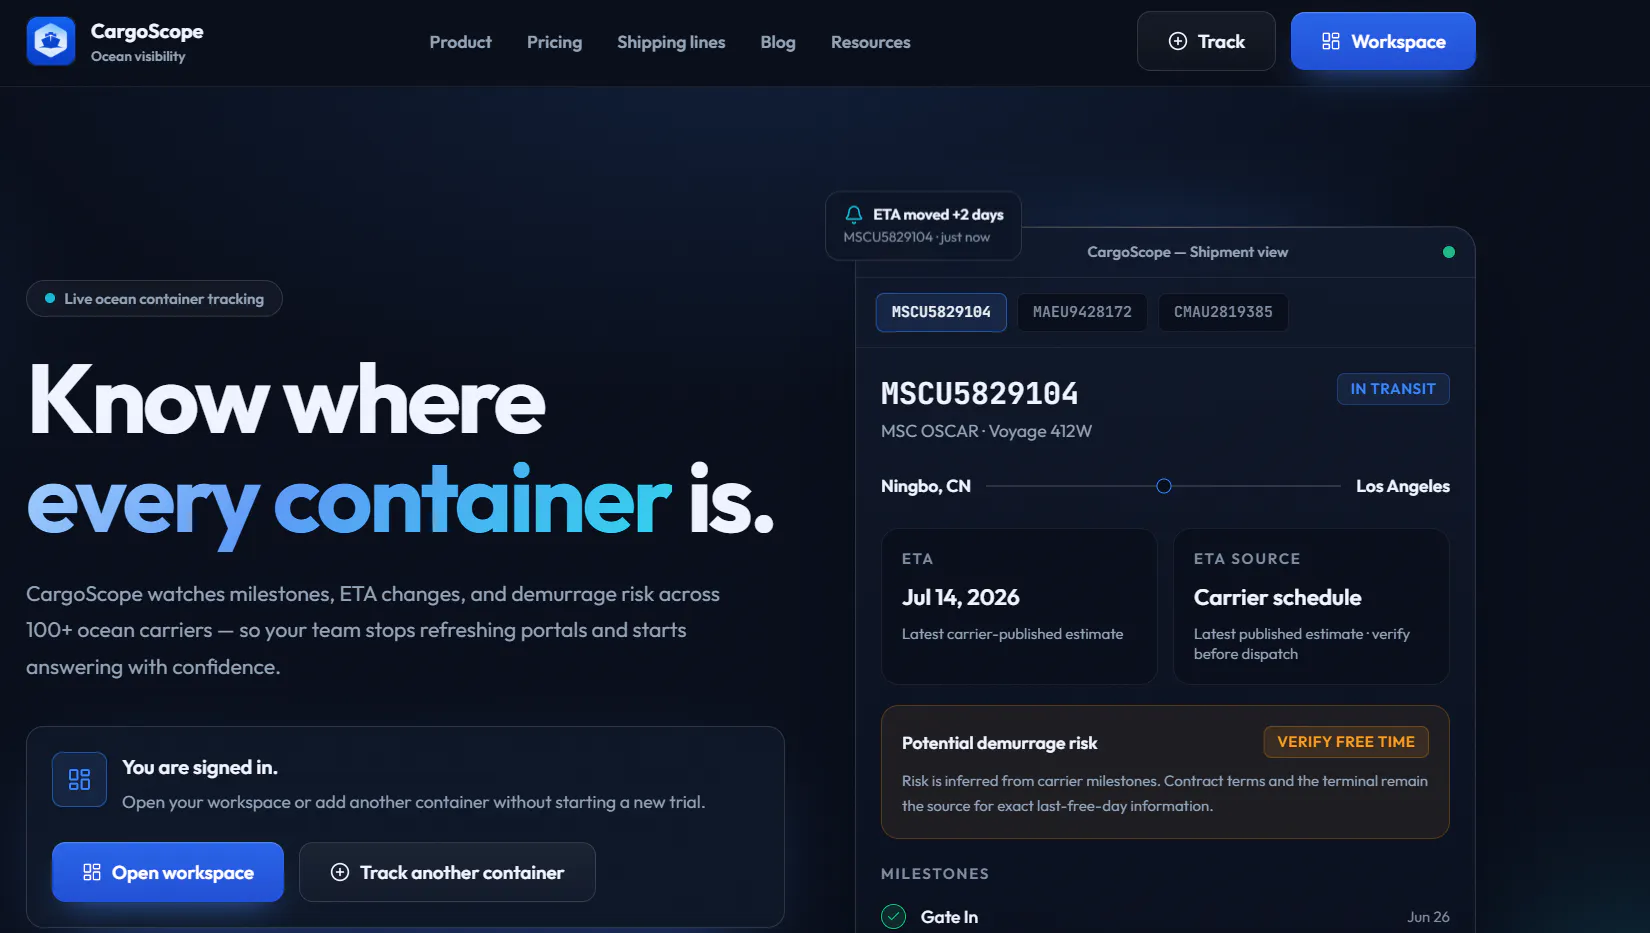Click the 'Potential demurrage risk' heading
The height and width of the screenshot is (933, 1650).
999,743
